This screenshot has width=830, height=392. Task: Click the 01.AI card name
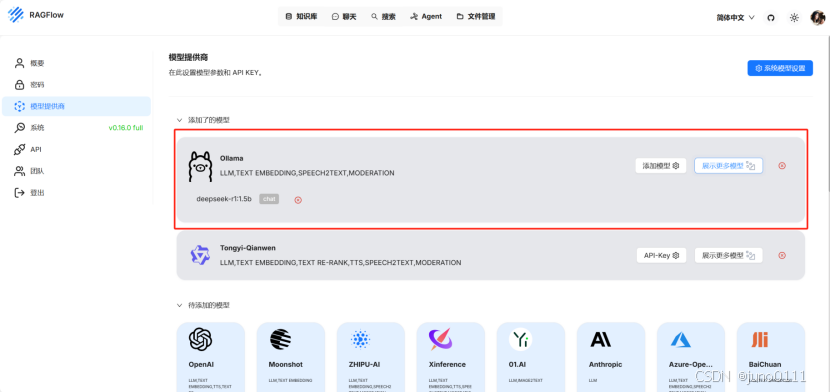point(517,364)
